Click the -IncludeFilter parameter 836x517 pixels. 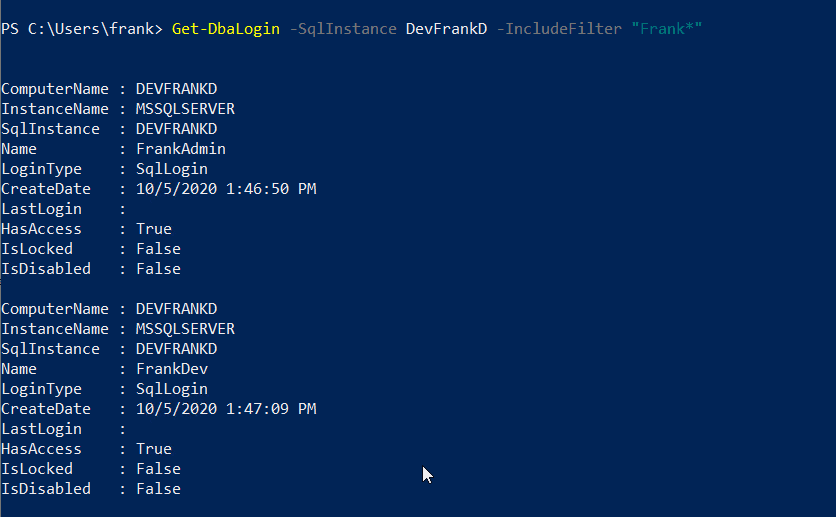click(558, 28)
